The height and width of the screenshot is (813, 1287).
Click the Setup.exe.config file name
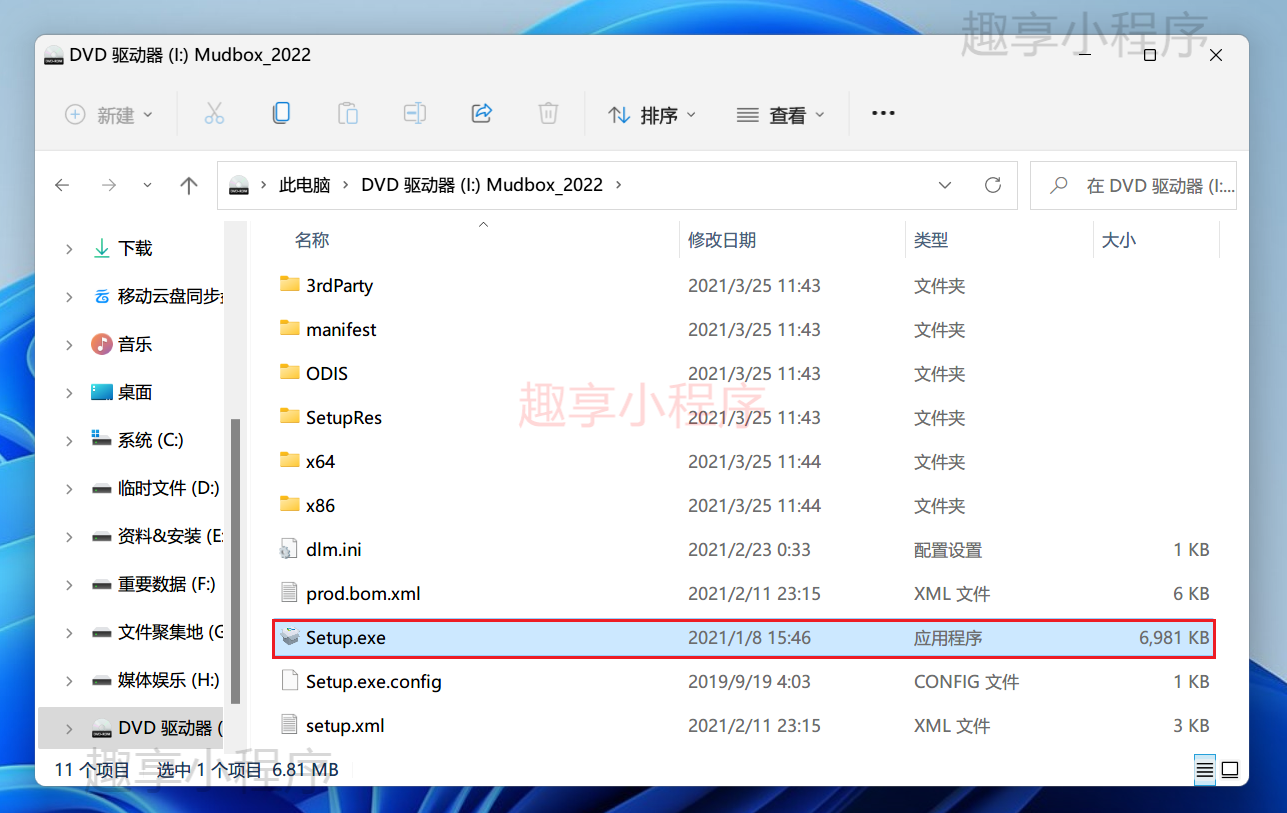tap(374, 681)
